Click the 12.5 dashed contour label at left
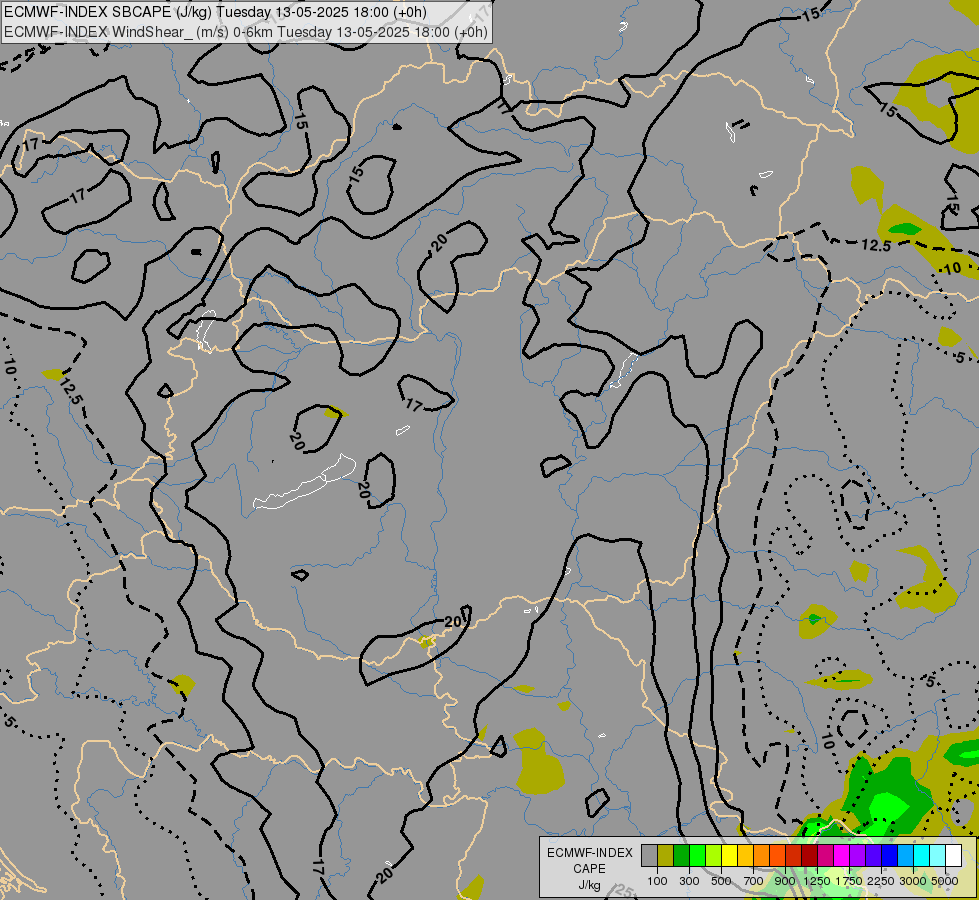 pyautogui.click(x=71, y=392)
